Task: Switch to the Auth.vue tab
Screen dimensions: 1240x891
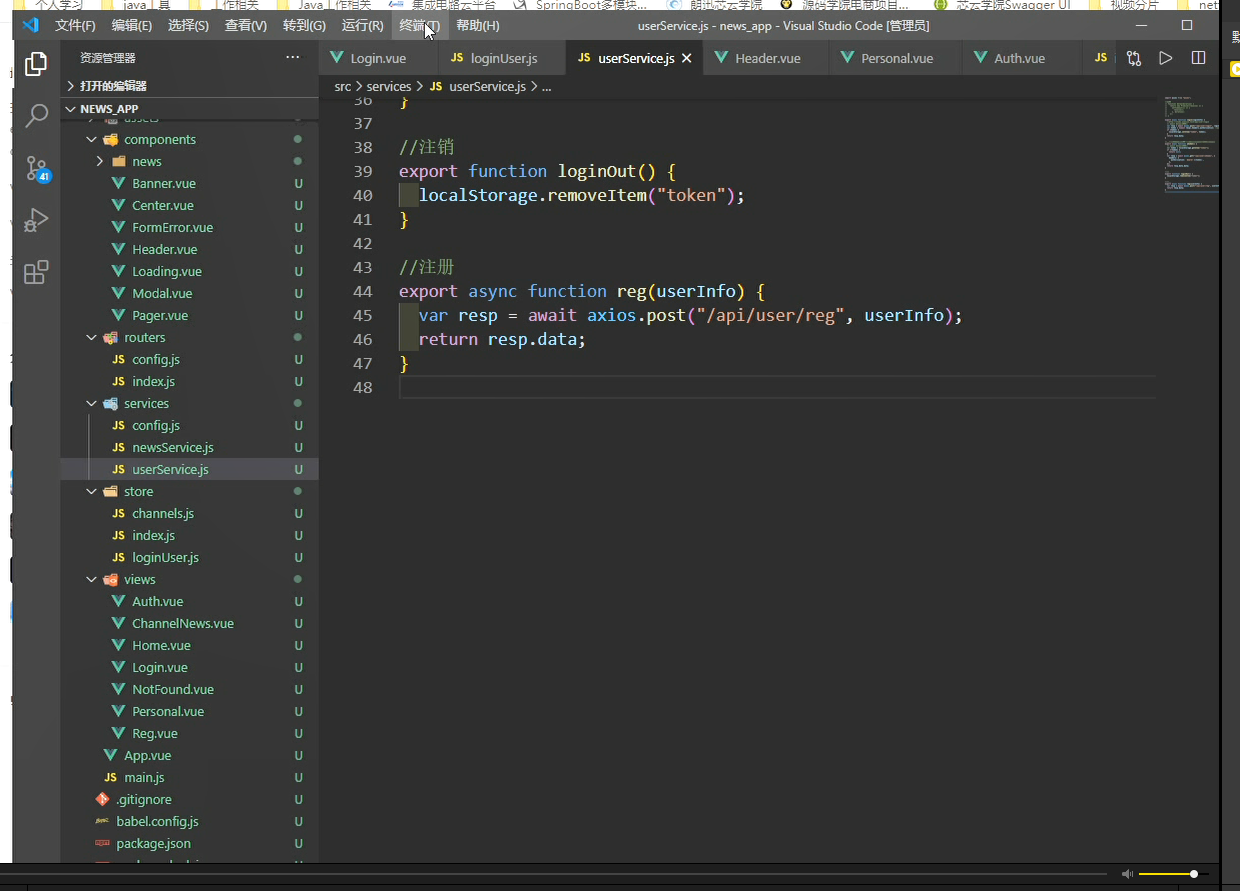Action: click(x=1019, y=58)
